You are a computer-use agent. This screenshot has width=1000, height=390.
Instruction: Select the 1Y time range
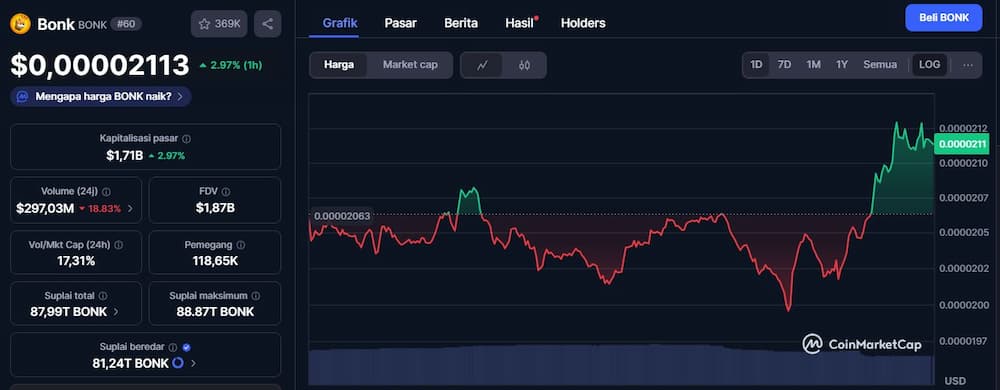(x=842, y=65)
